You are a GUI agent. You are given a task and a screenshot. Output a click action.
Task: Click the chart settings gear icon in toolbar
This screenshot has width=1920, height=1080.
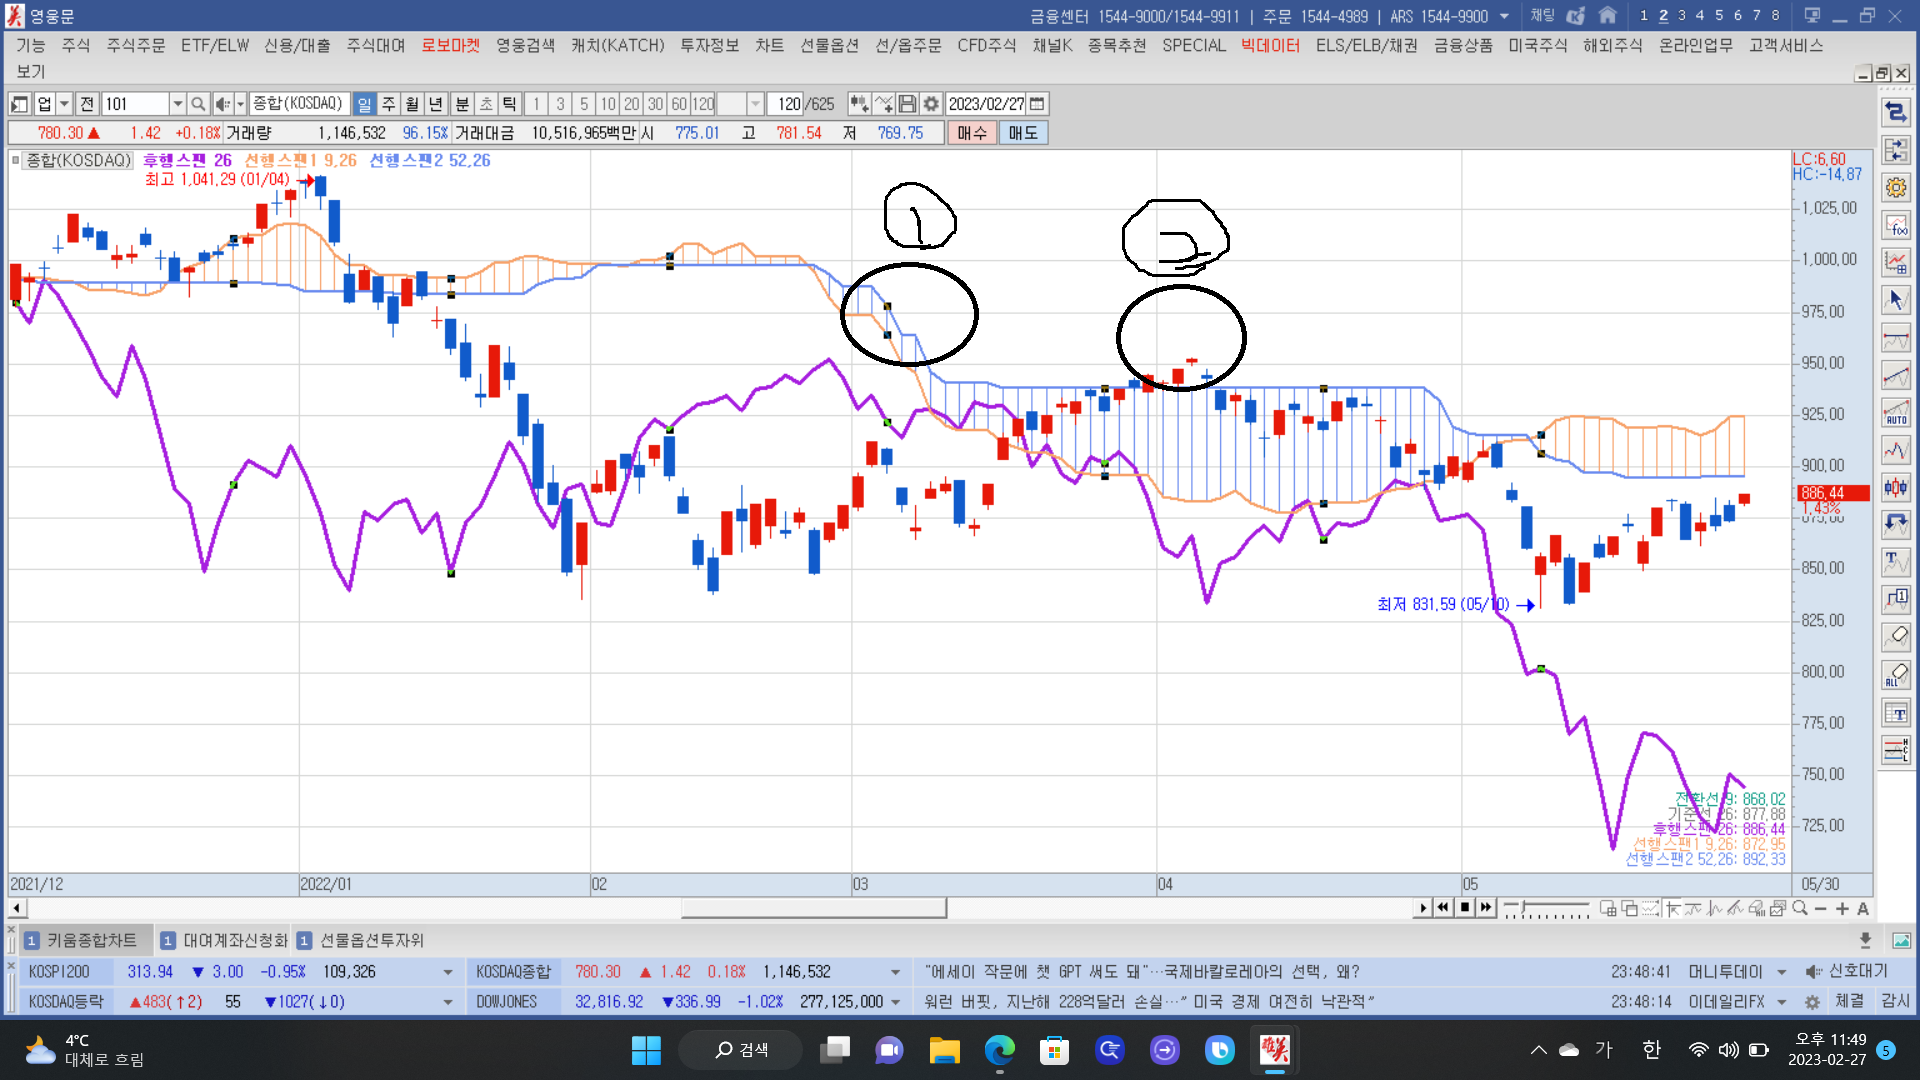(931, 104)
